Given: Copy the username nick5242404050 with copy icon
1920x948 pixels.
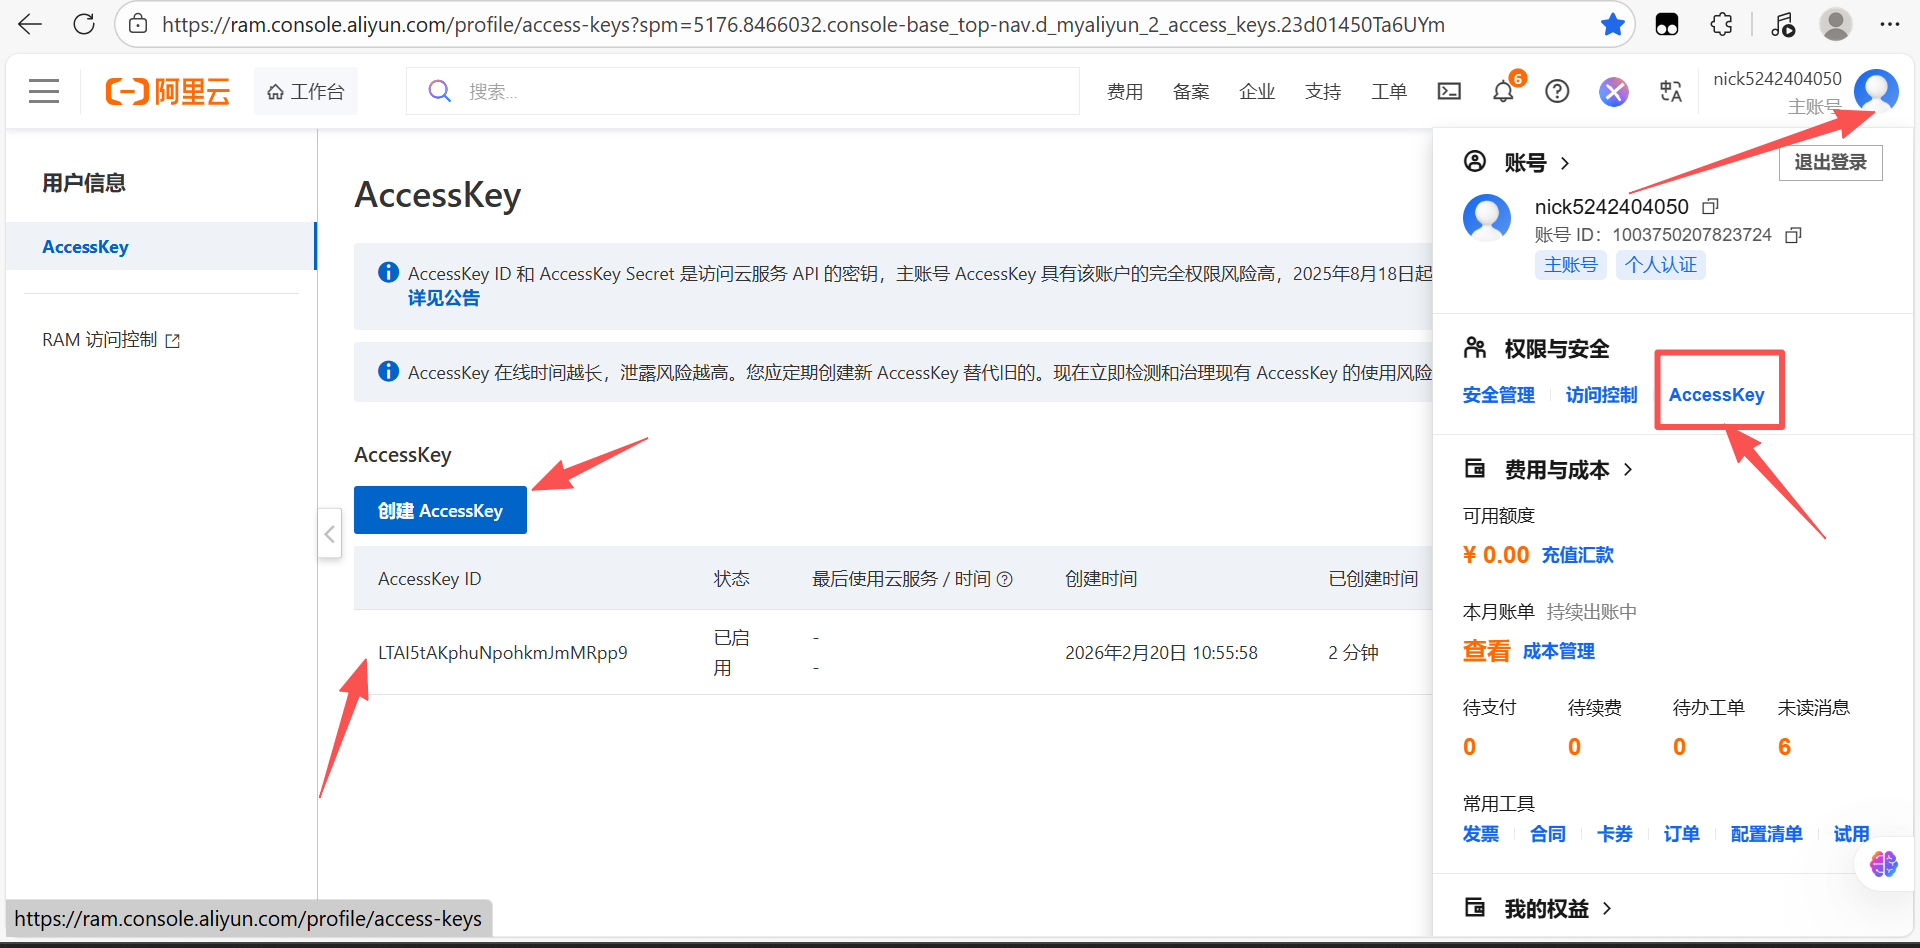Looking at the screenshot, I should (x=1711, y=206).
